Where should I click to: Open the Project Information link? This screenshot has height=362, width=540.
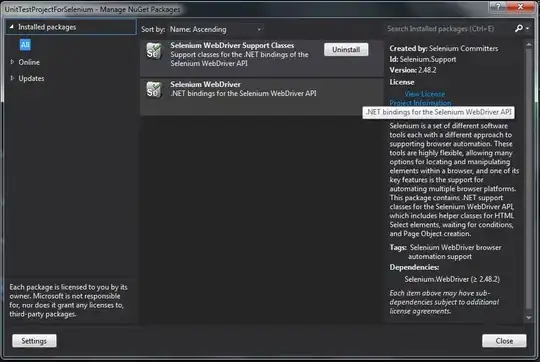point(420,103)
